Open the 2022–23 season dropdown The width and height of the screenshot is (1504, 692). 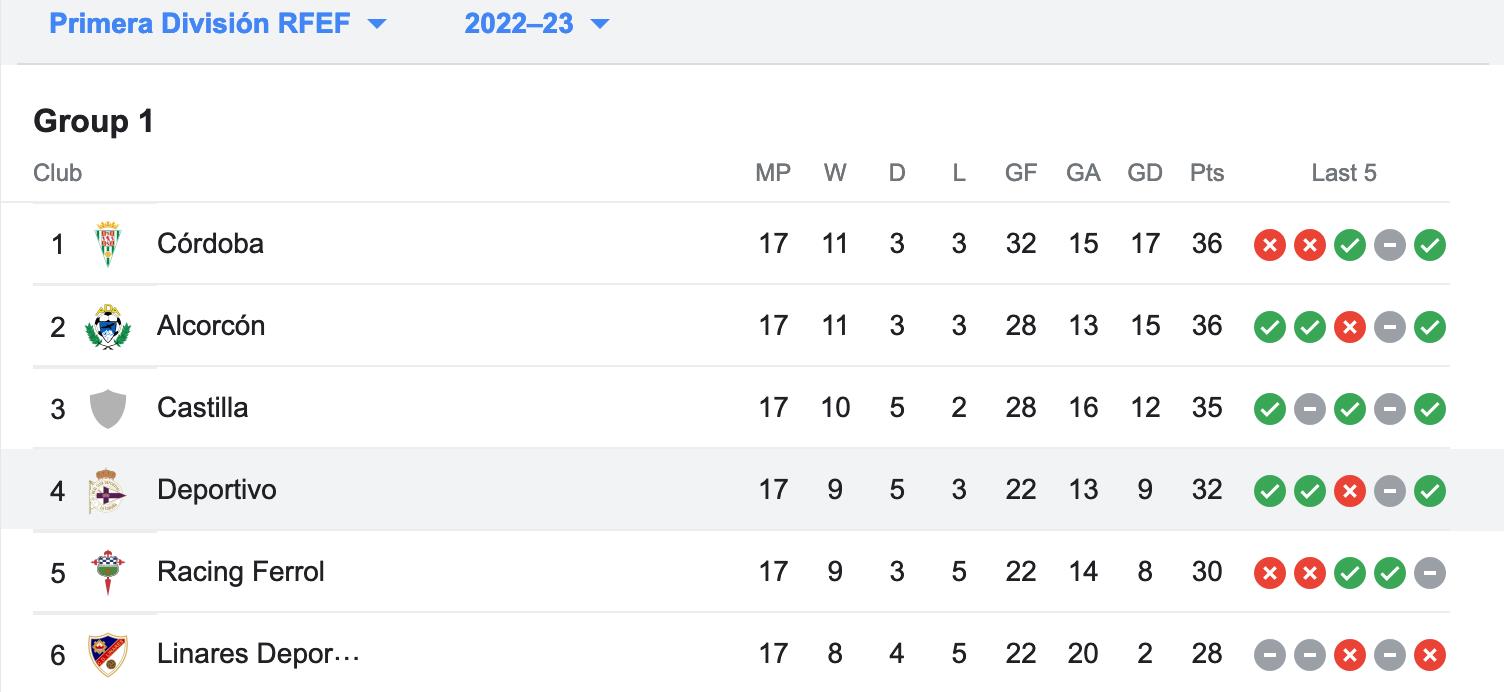[537, 24]
